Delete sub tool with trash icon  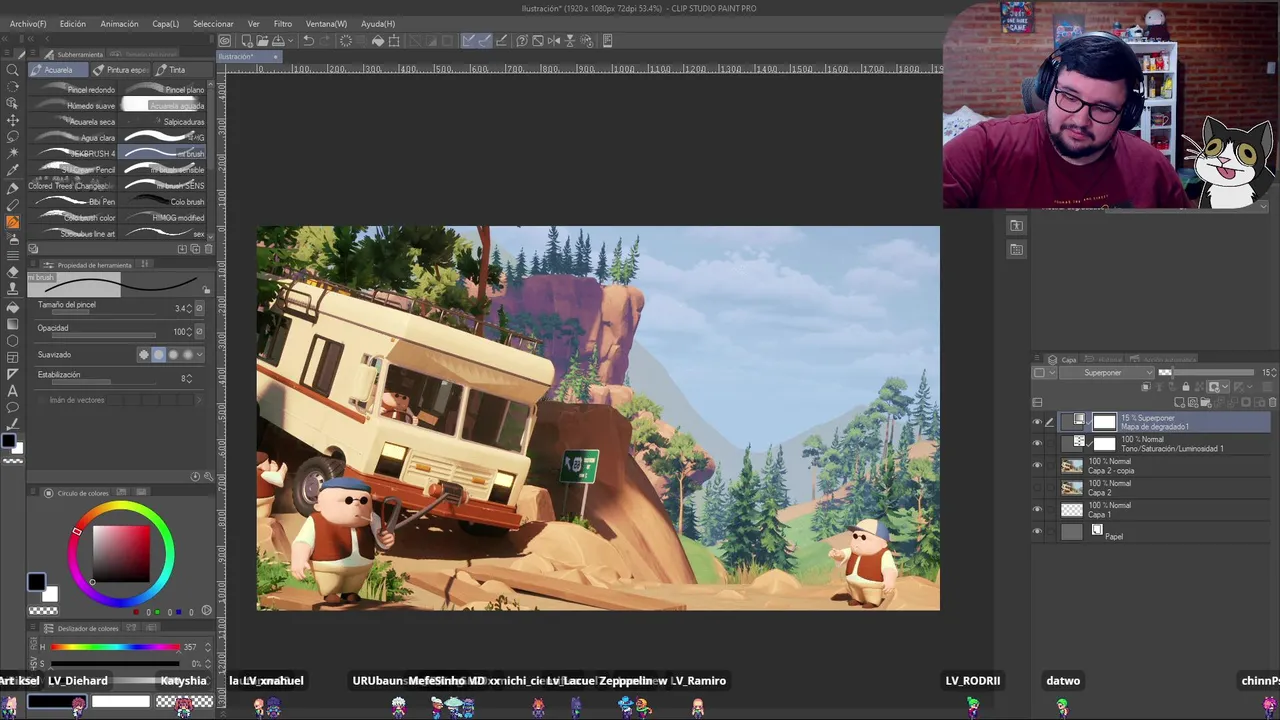pos(207,248)
